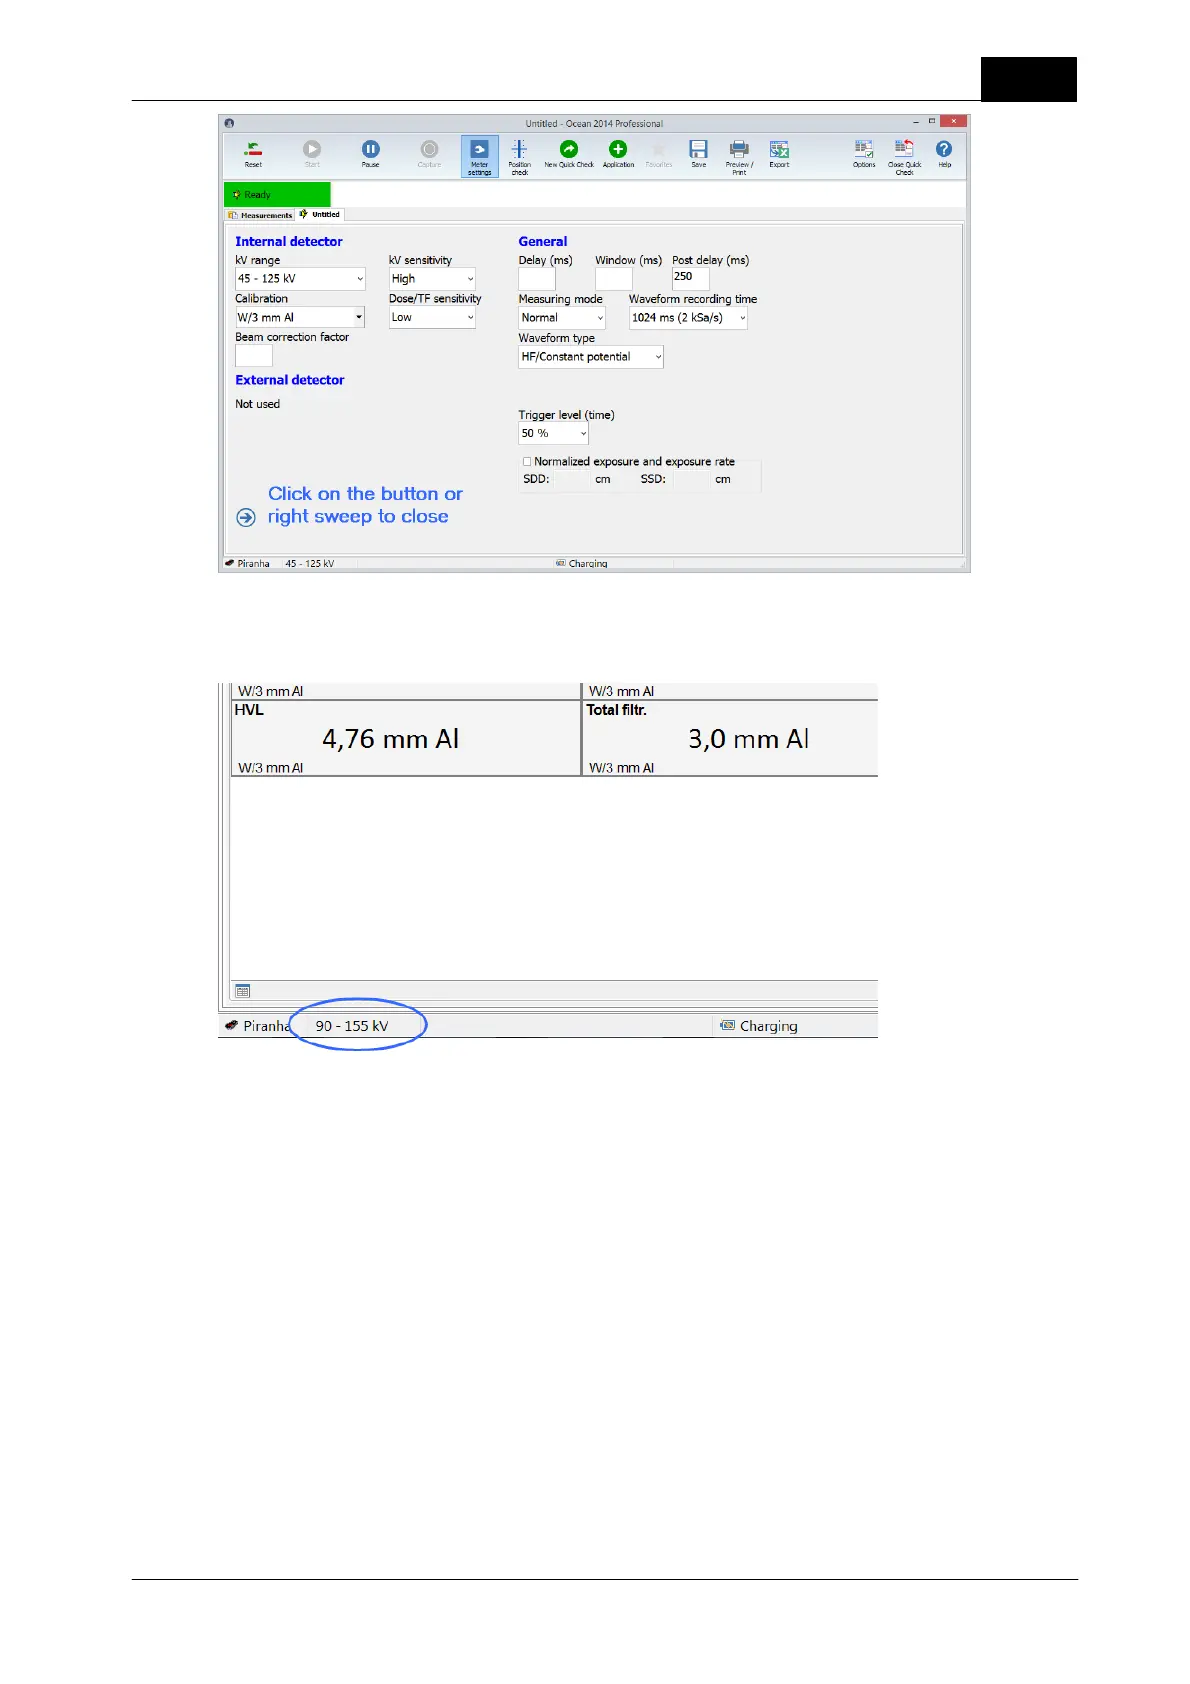1190x1684 pixels.
Task: Click the green Application plus icon
Action: click(618, 149)
